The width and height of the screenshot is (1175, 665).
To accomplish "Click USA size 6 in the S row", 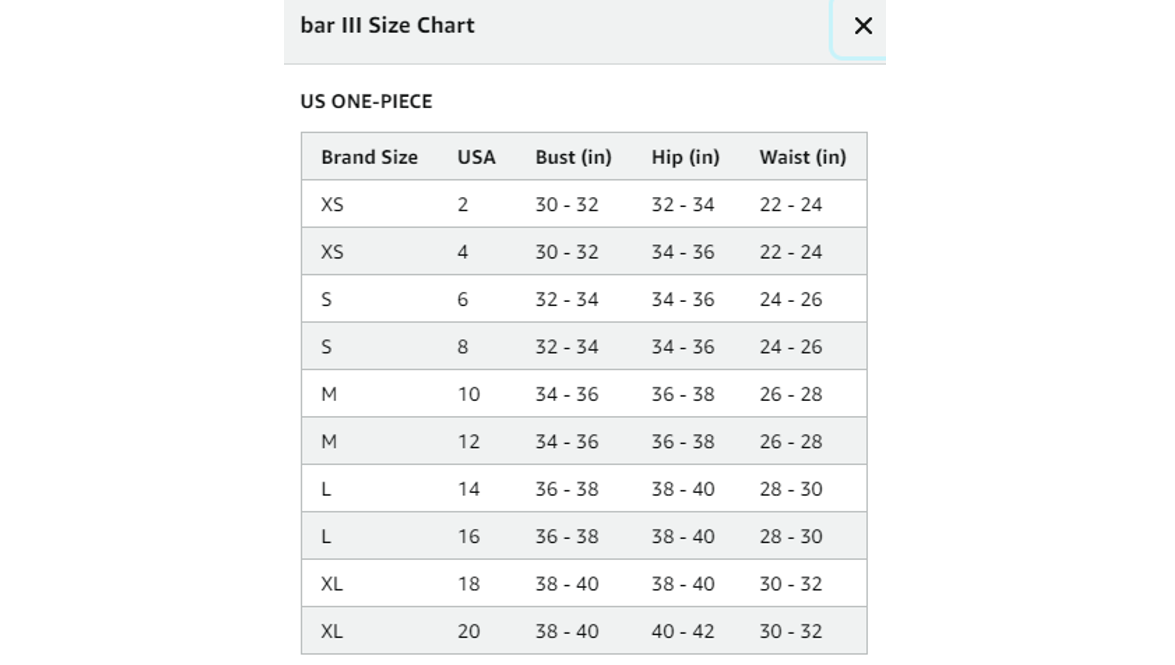I will (x=463, y=299).
